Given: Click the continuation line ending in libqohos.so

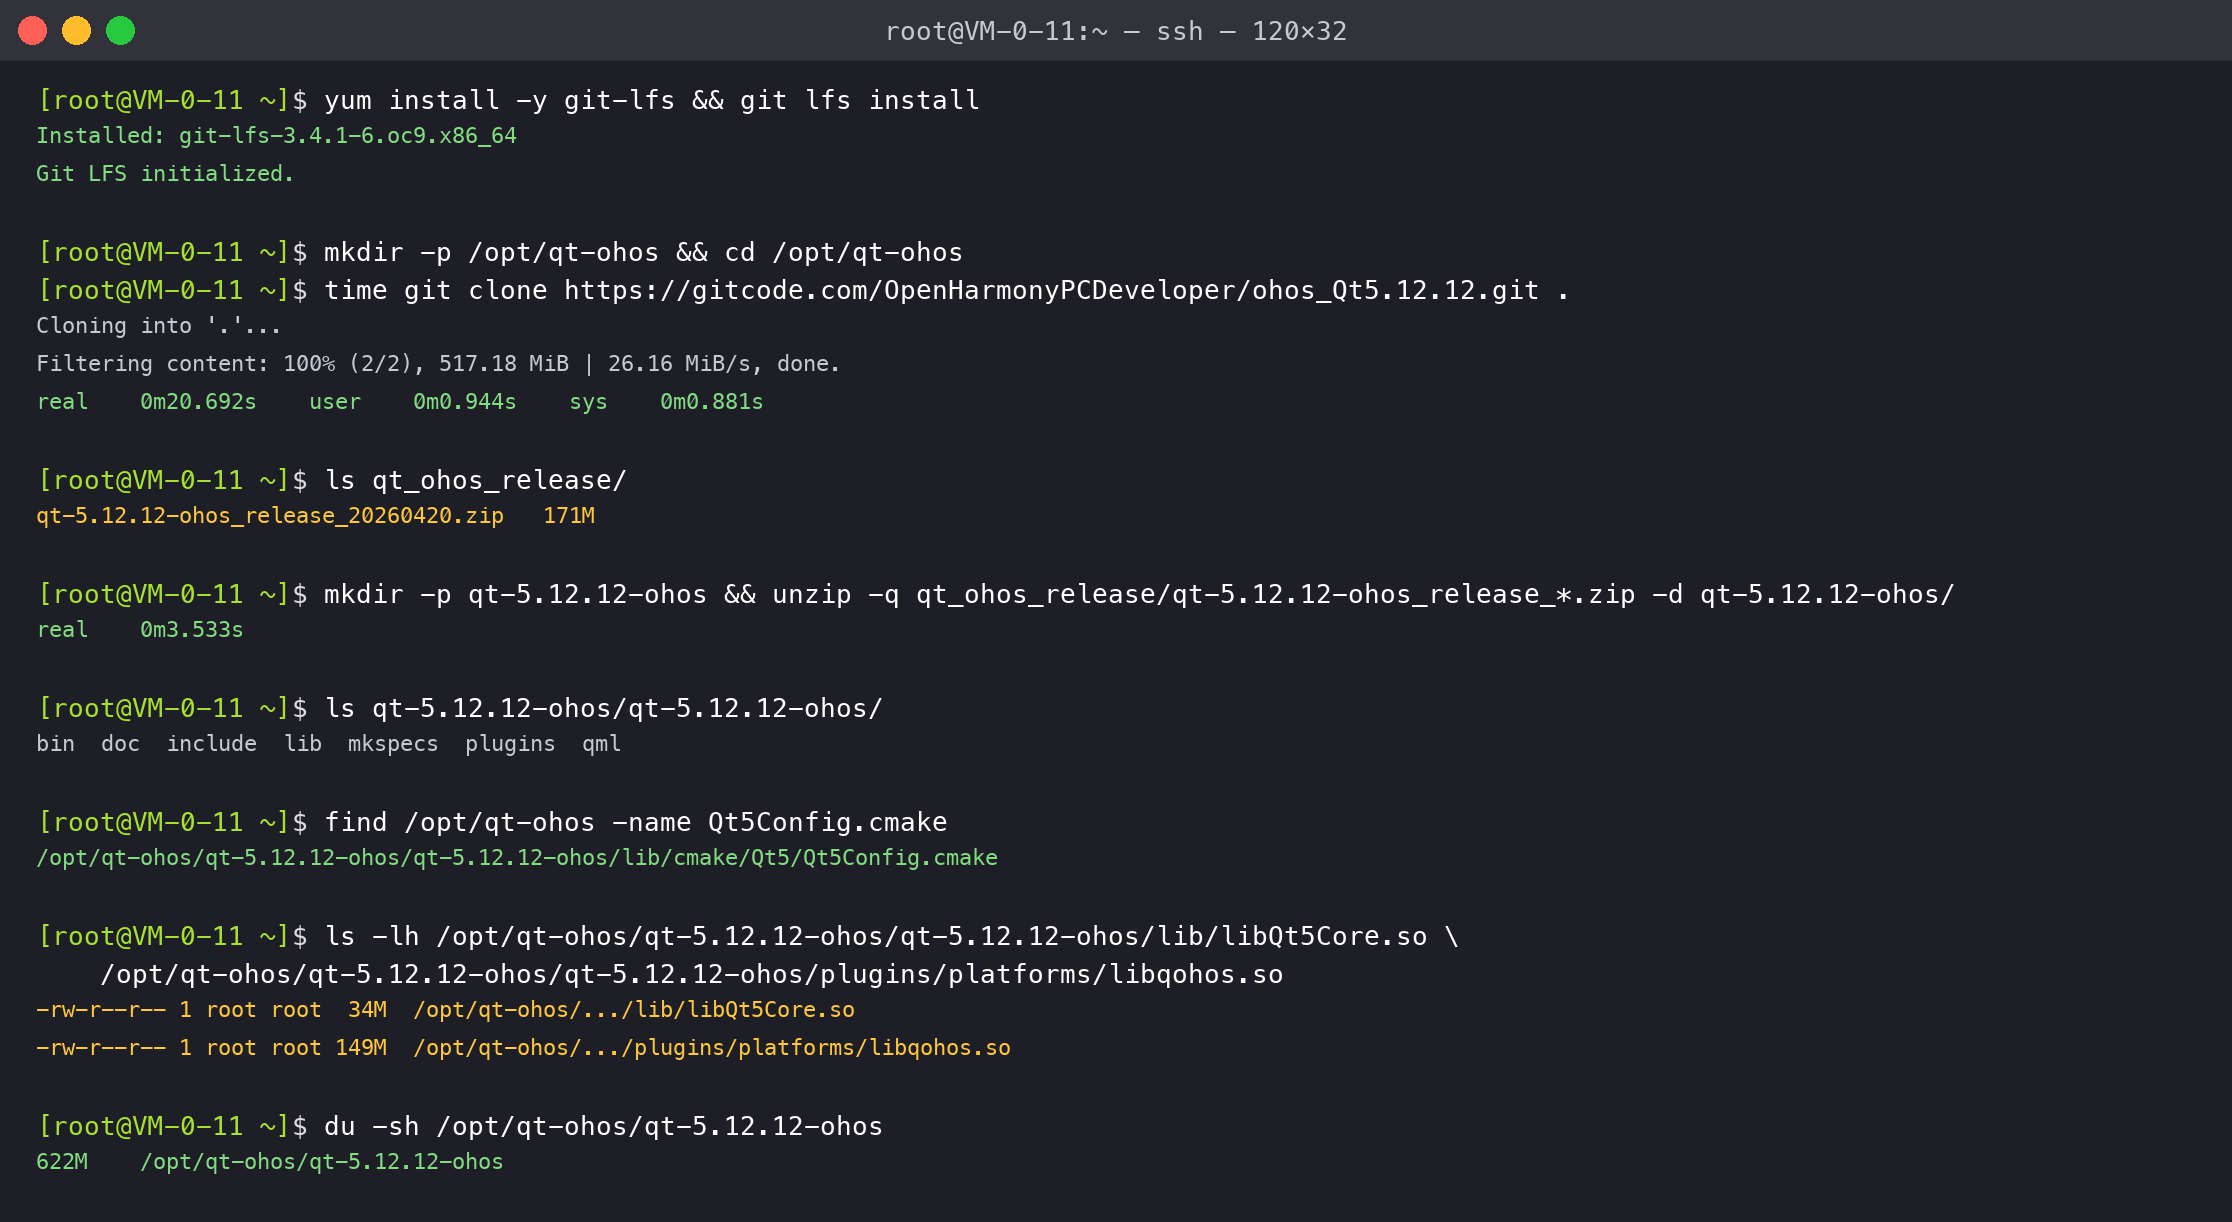Looking at the screenshot, I should (691, 974).
